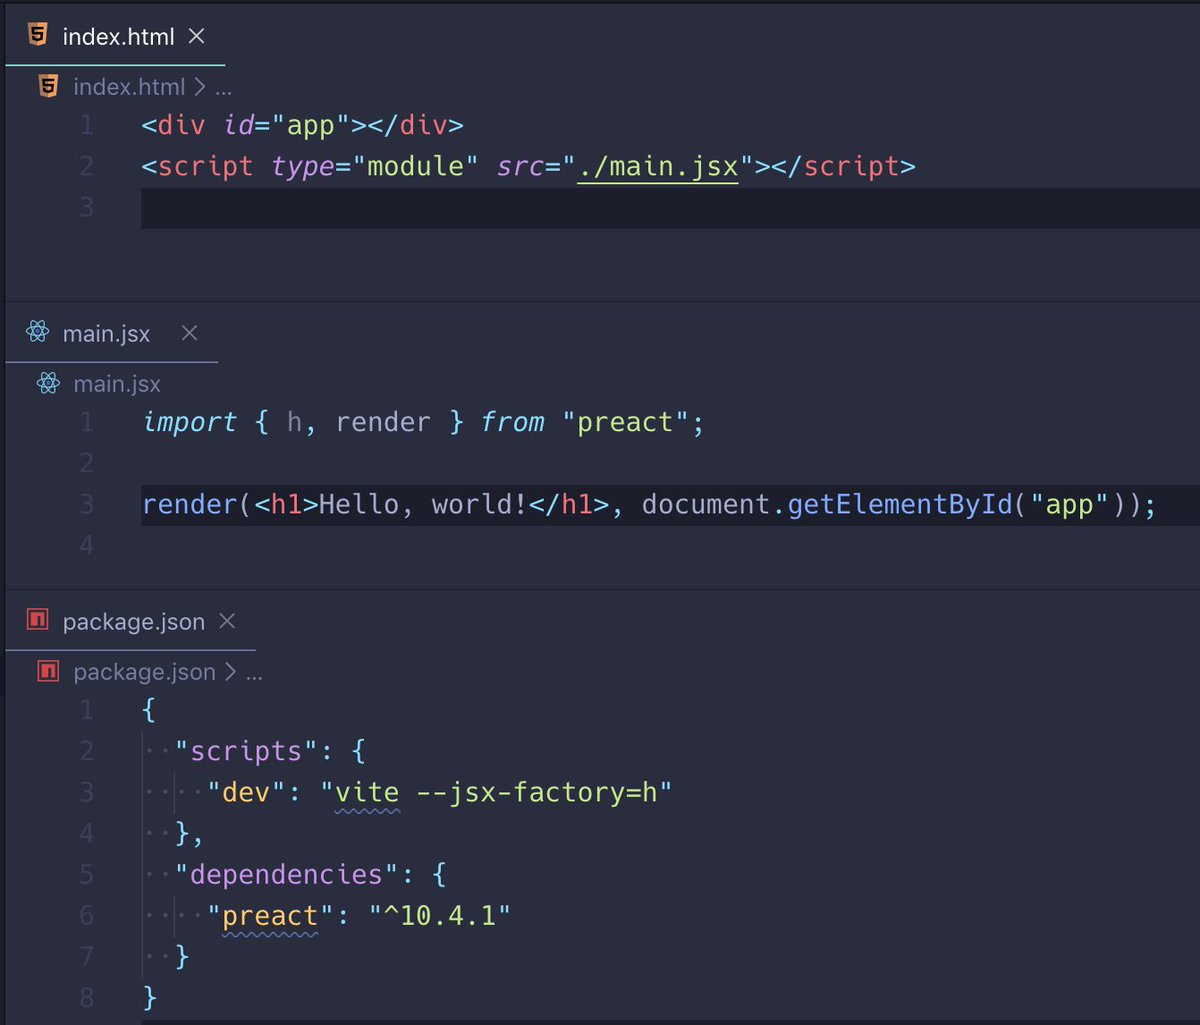Open the ./main.jsx link in script tag

(x=659, y=165)
